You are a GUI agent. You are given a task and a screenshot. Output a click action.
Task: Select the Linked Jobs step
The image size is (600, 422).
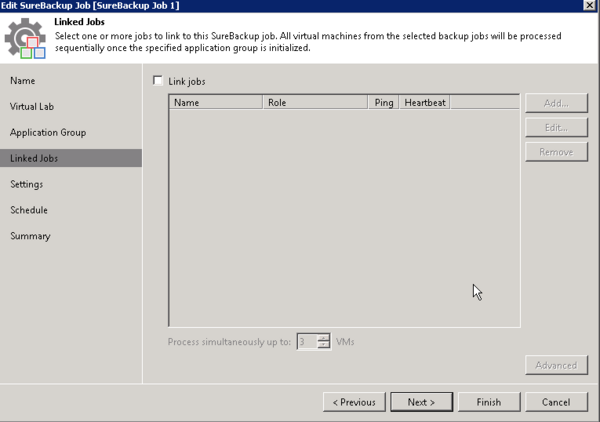point(34,158)
